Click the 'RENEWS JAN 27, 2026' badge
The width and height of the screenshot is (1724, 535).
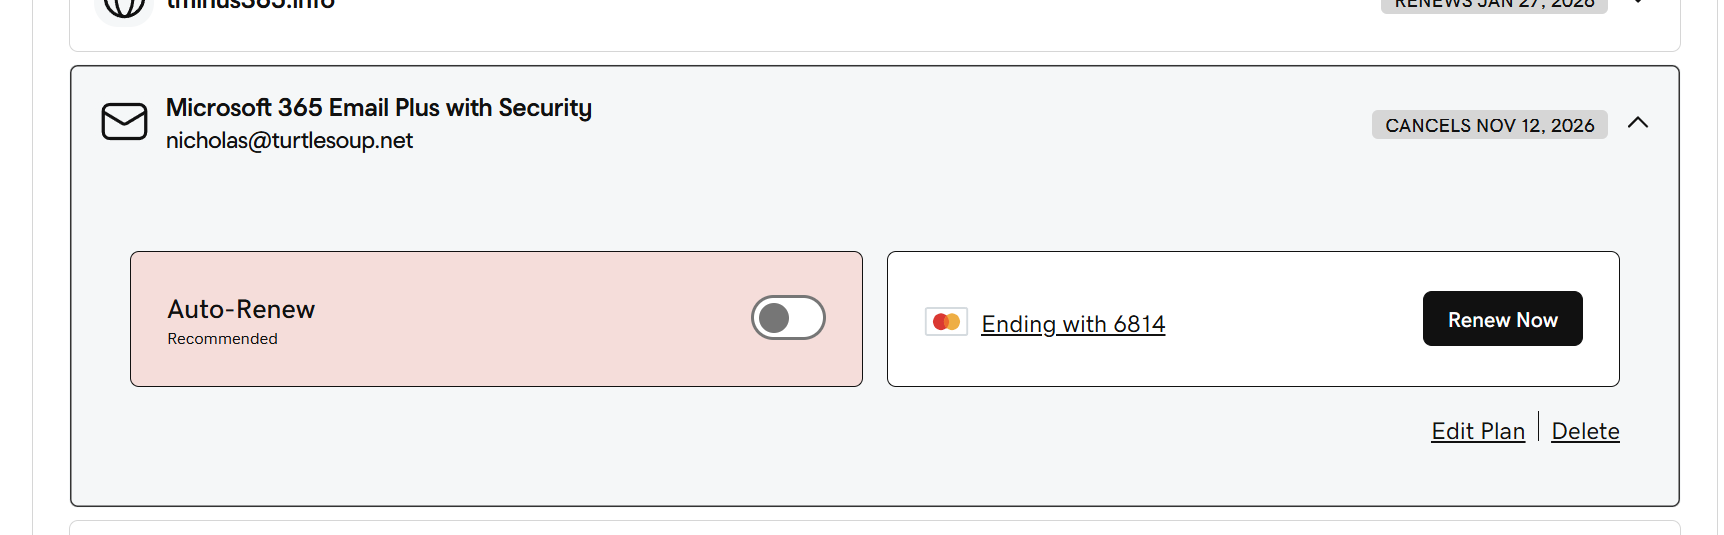1494,5
